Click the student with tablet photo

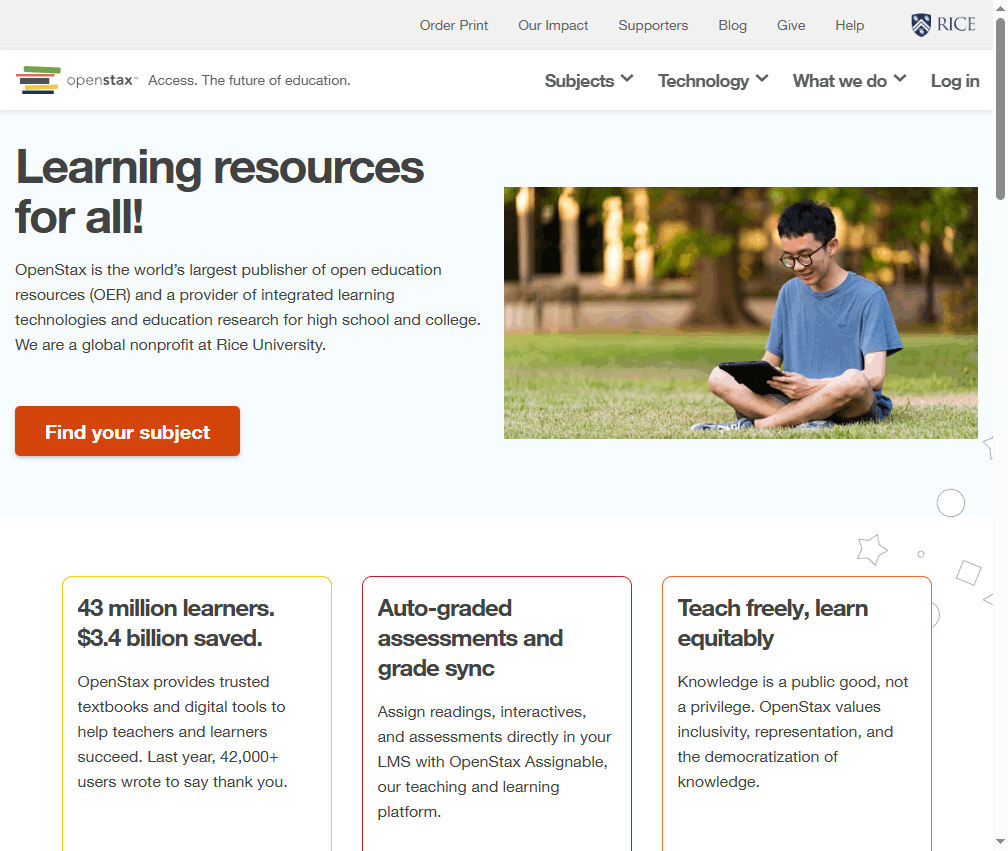[x=740, y=312]
